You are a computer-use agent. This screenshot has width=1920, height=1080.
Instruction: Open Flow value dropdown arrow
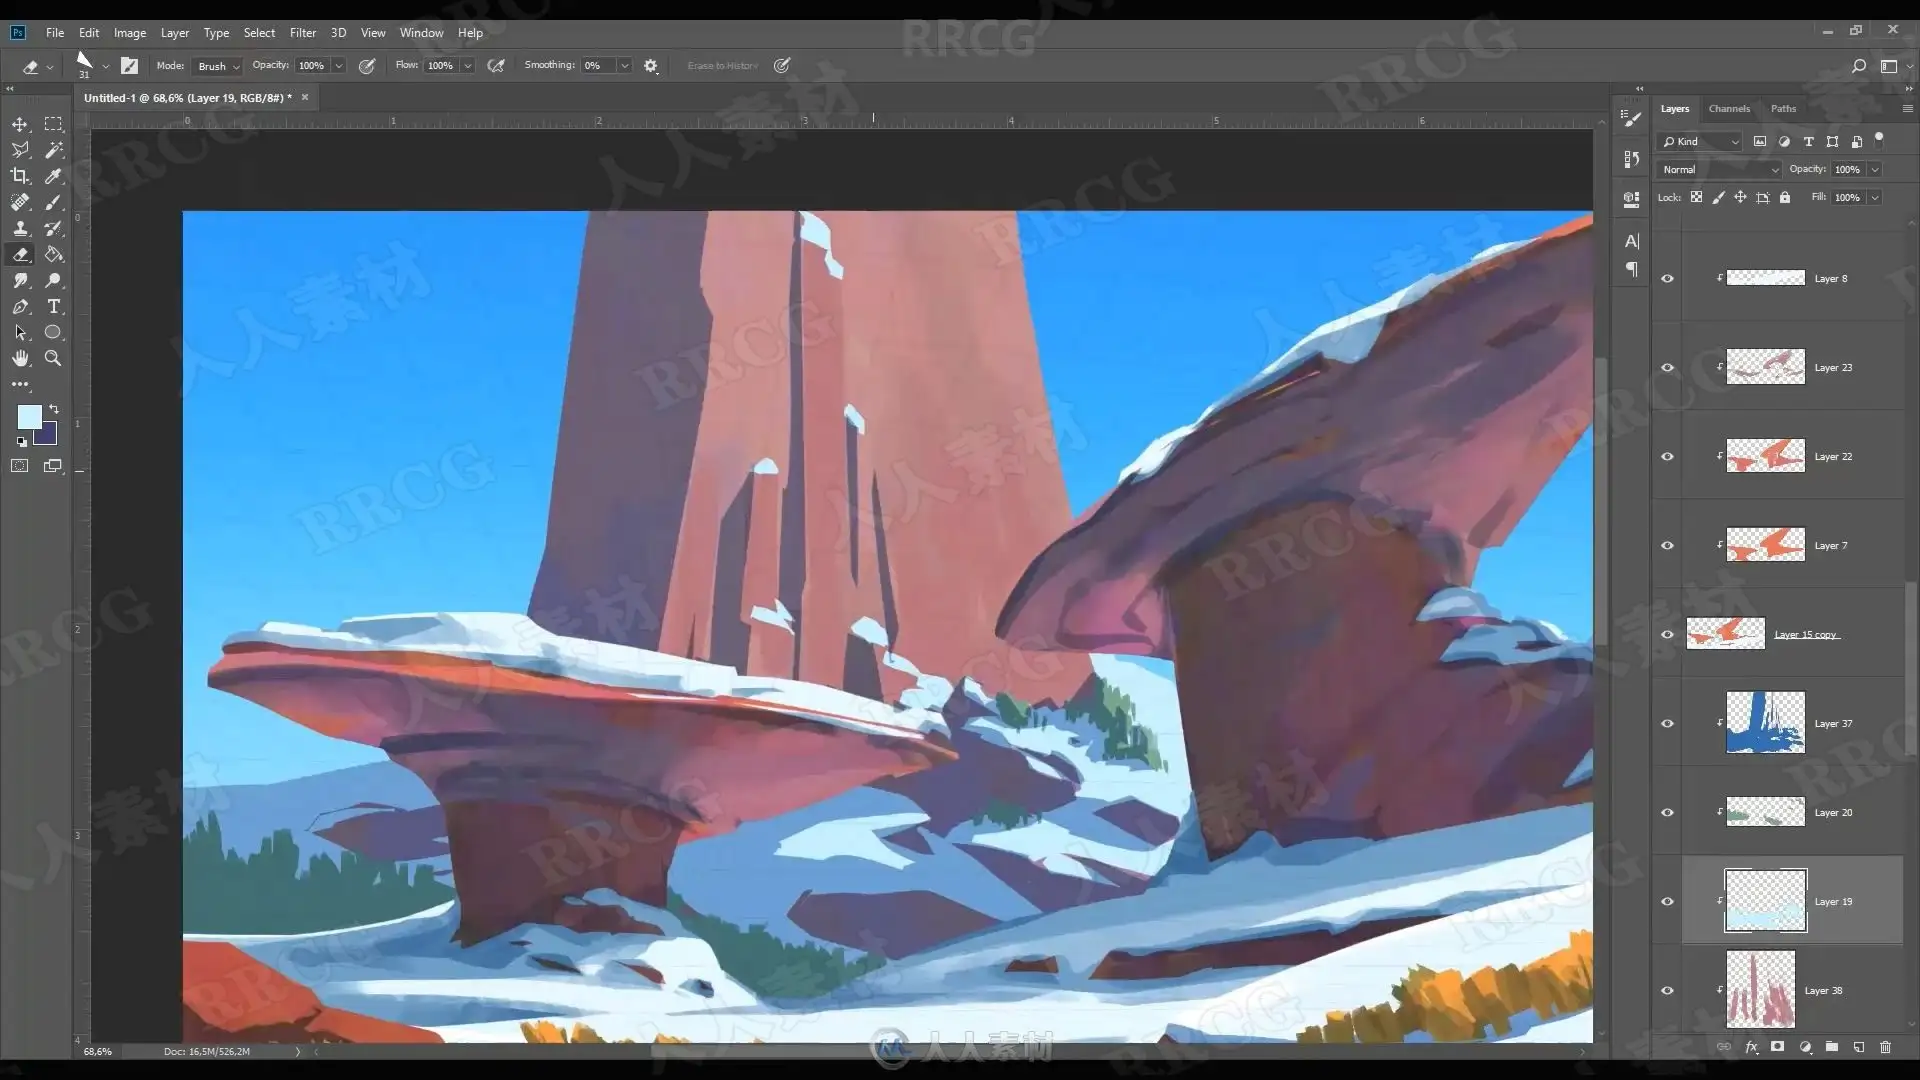[467, 66]
